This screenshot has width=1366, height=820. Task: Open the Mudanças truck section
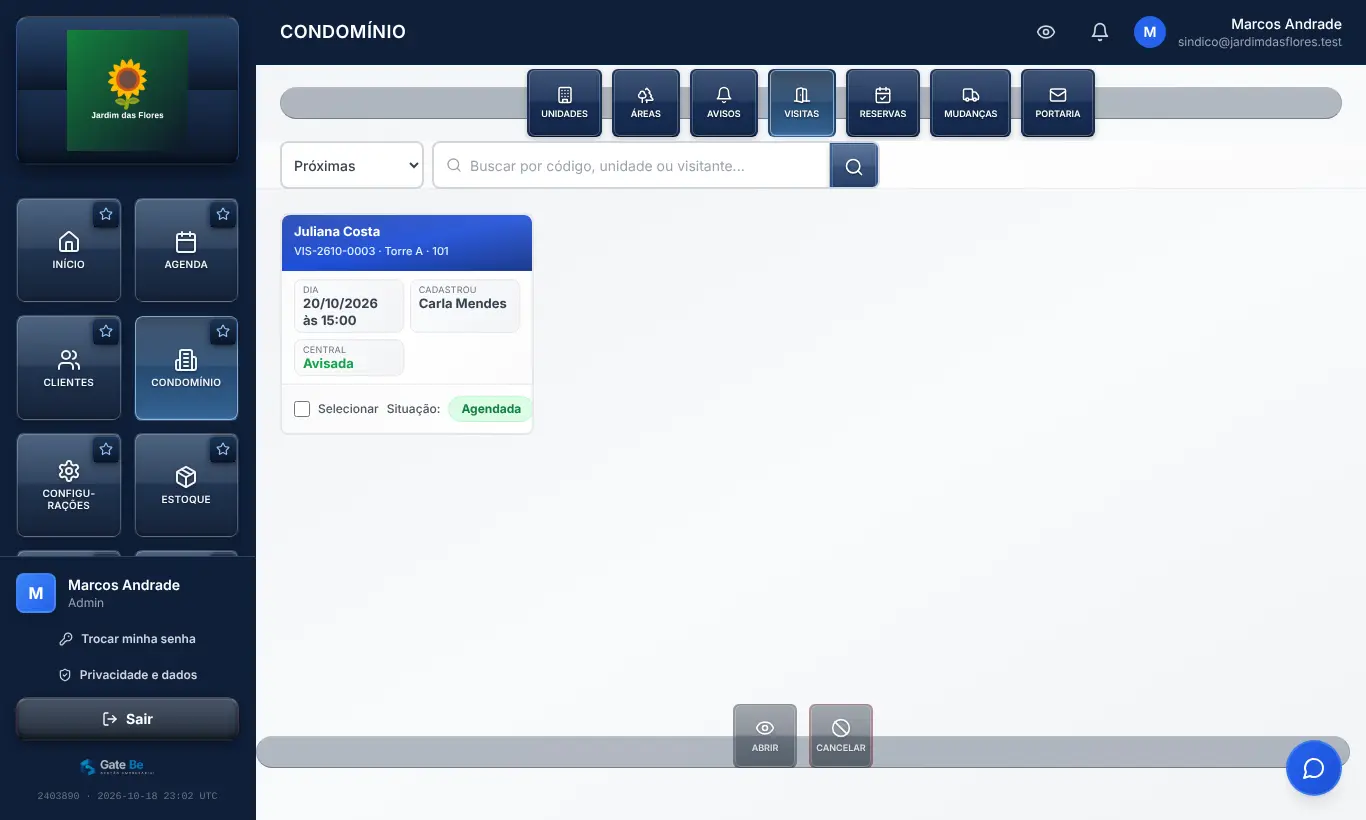click(971, 103)
